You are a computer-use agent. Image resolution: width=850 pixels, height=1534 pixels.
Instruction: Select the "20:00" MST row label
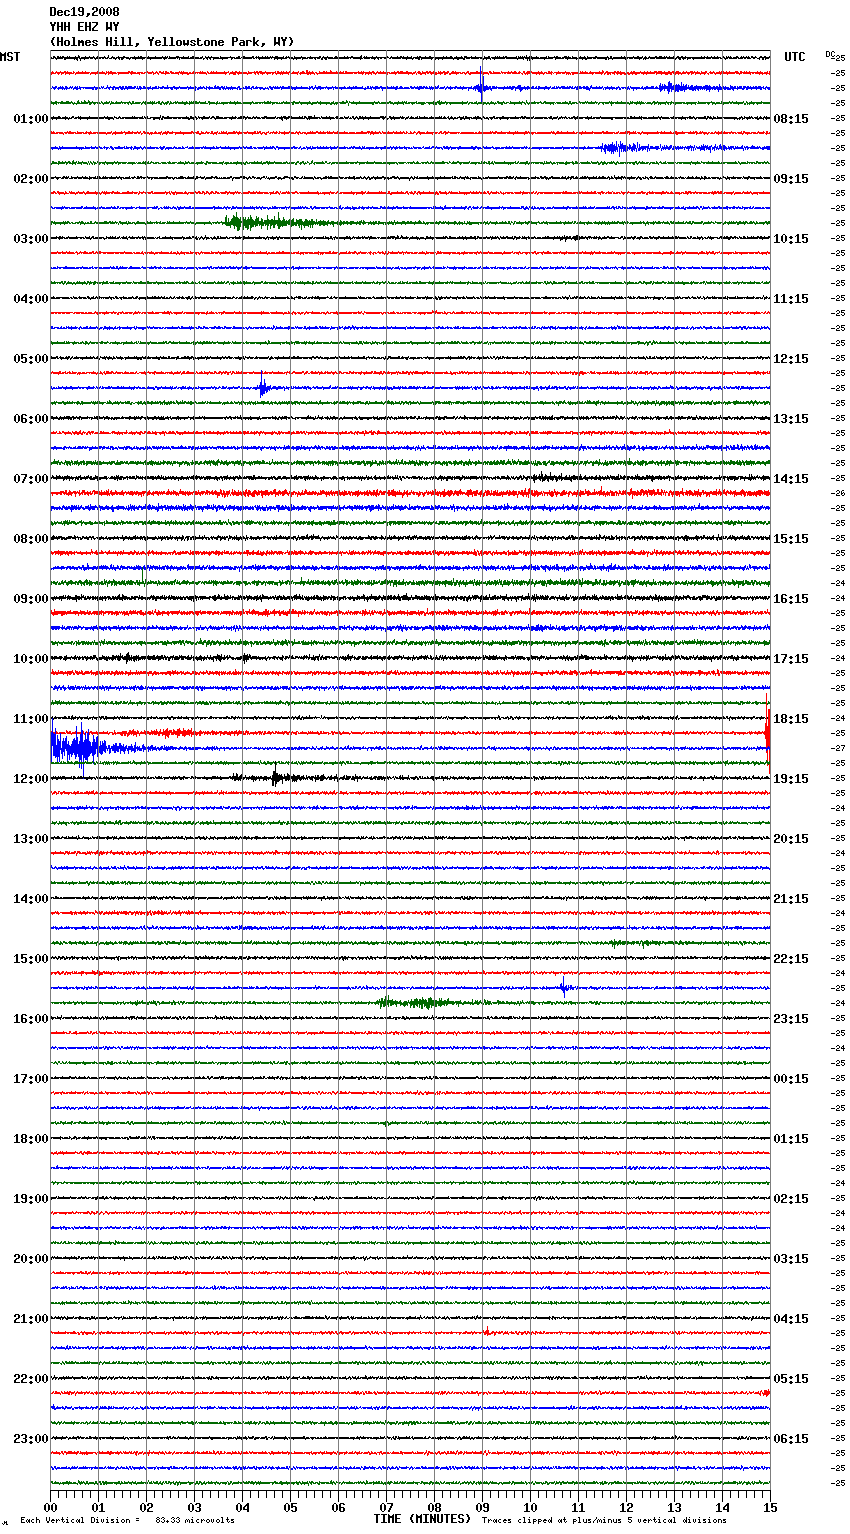pyautogui.click(x=30, y=1259)
